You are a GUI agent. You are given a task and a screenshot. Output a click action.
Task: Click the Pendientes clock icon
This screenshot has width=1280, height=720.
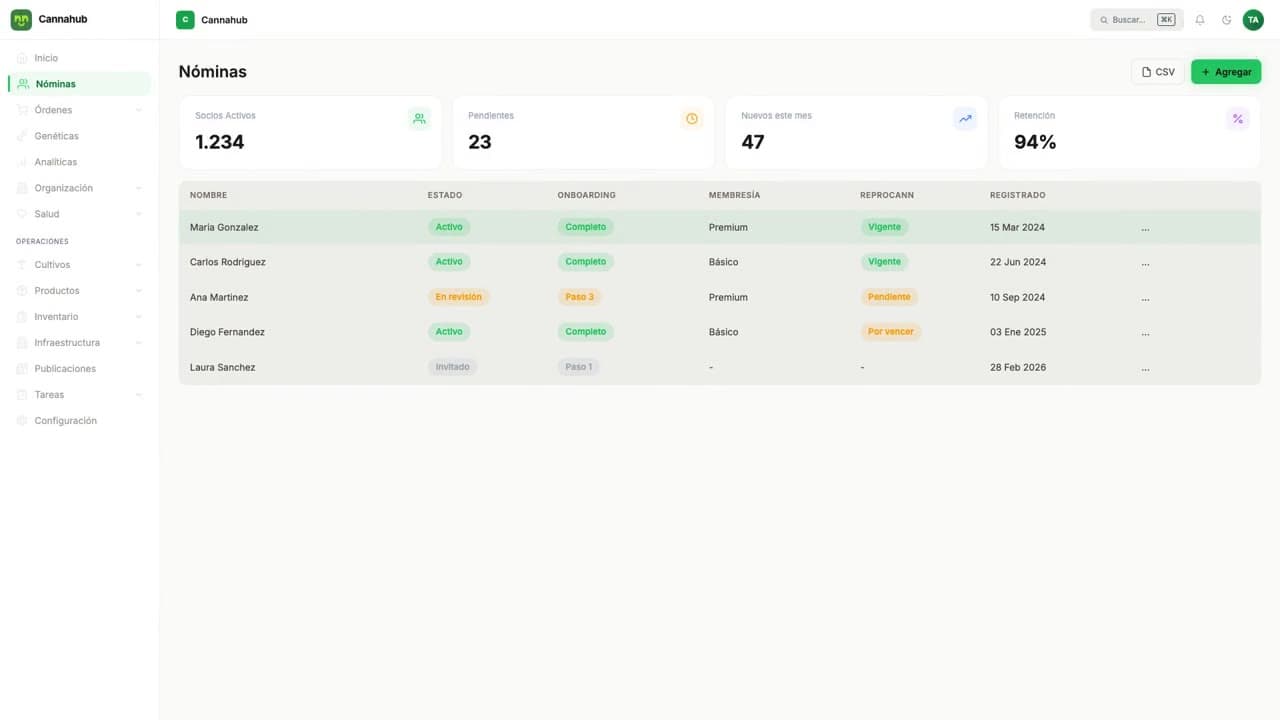point(692,119)
